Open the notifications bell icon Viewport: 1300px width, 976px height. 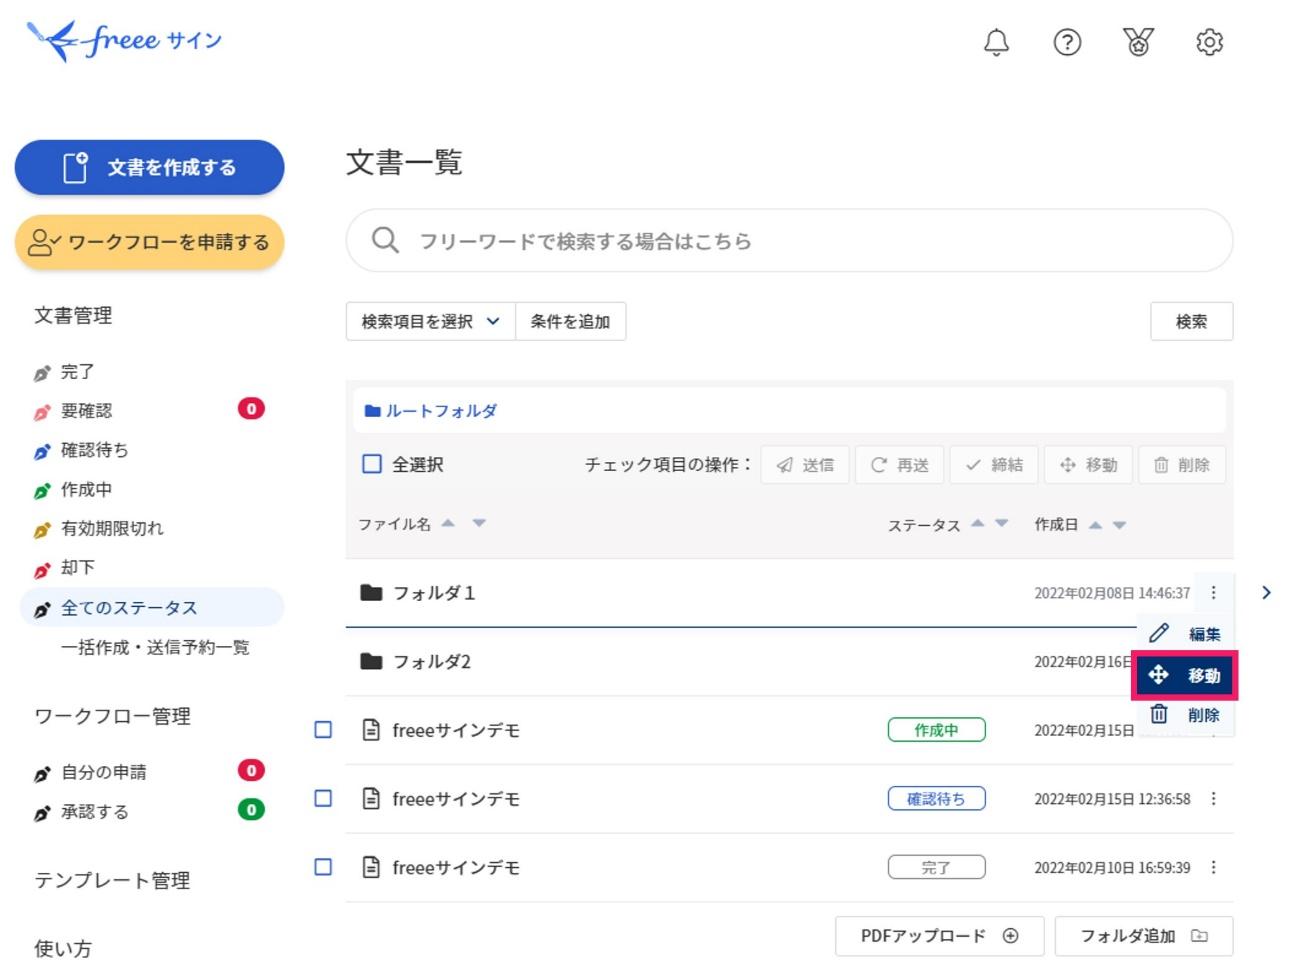click(x=996, y=42)
